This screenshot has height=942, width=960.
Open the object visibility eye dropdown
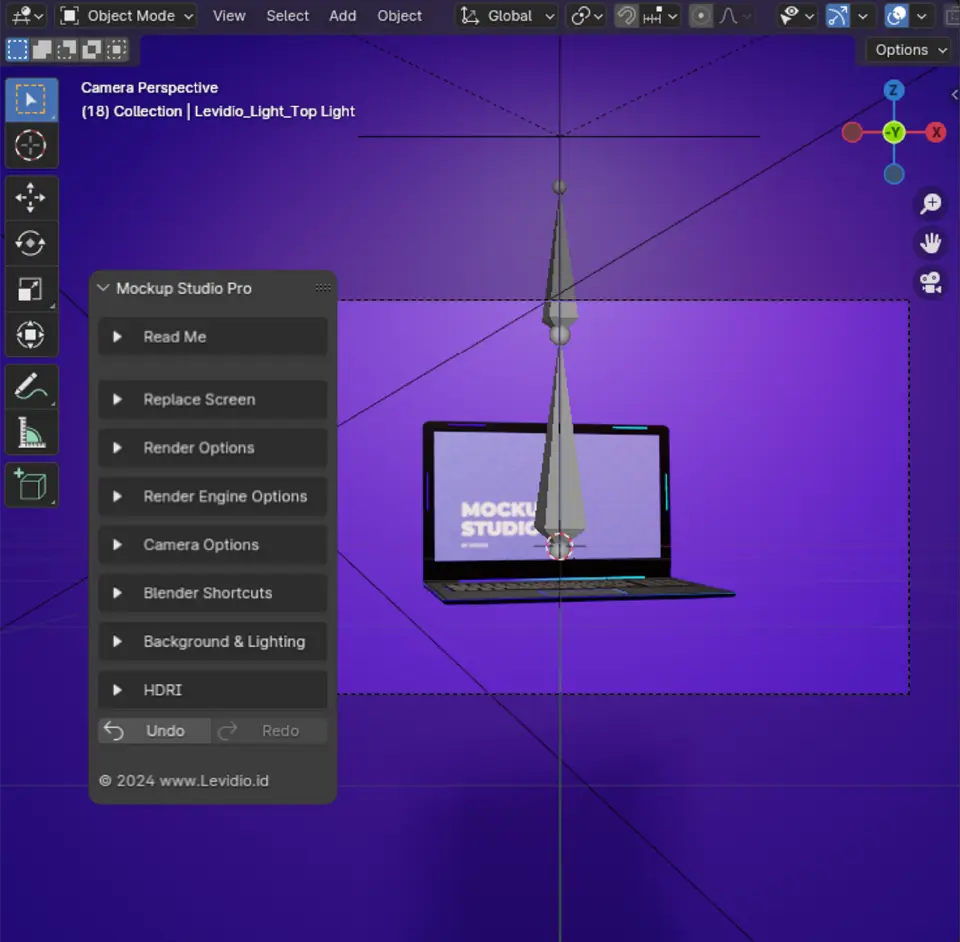(x=797, y=16)
